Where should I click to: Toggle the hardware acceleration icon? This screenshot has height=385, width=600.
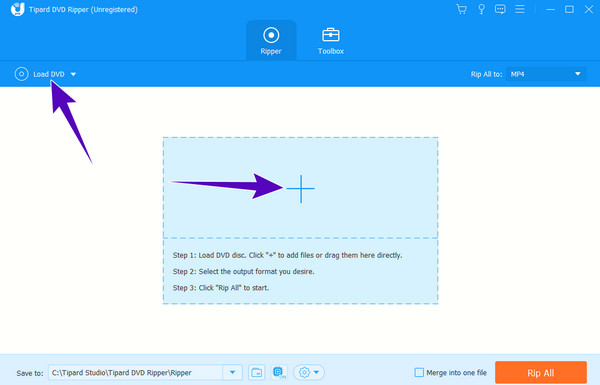pyautogui.click(x=279, y=372)
